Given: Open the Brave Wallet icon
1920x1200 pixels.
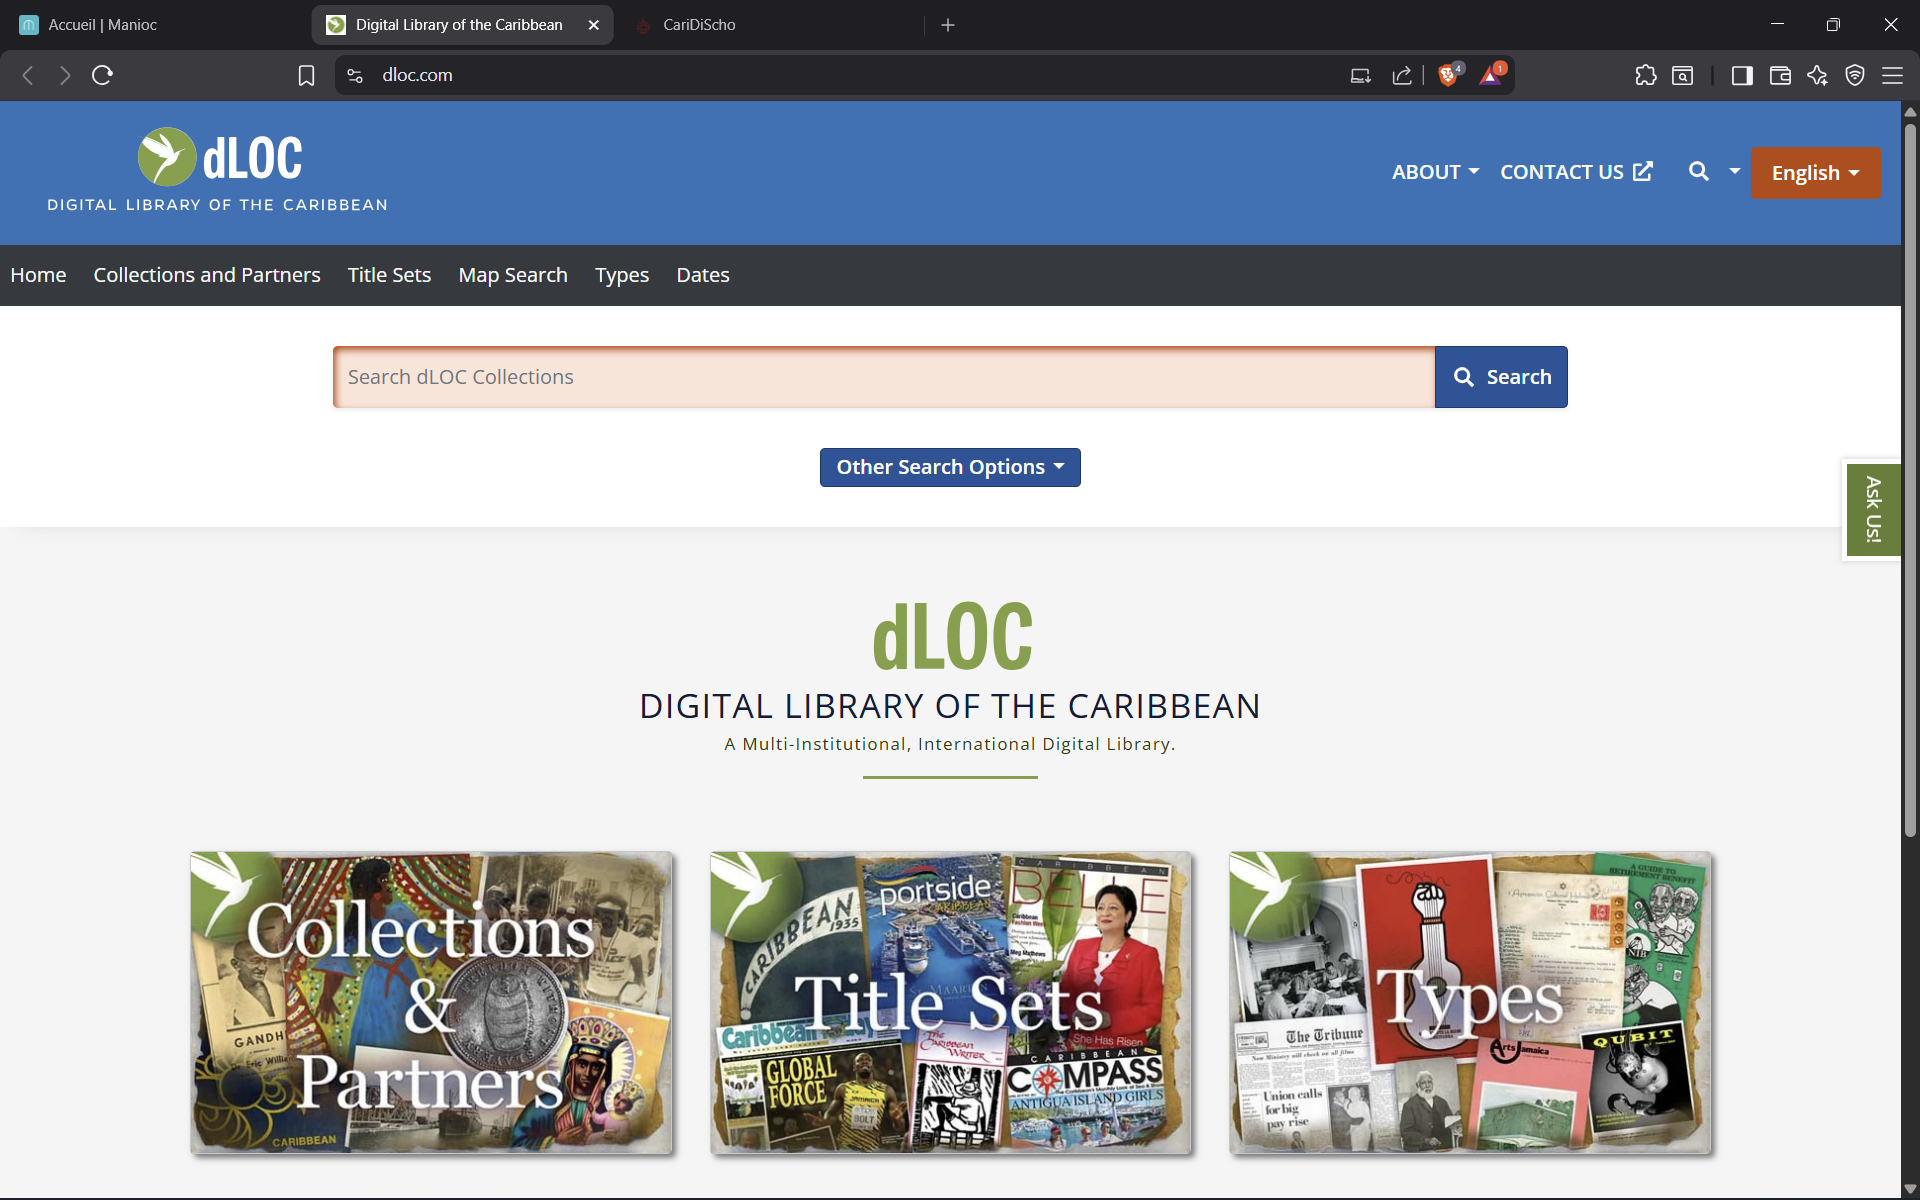Looking at the screenshot, I should click(x=1781, y=75).
